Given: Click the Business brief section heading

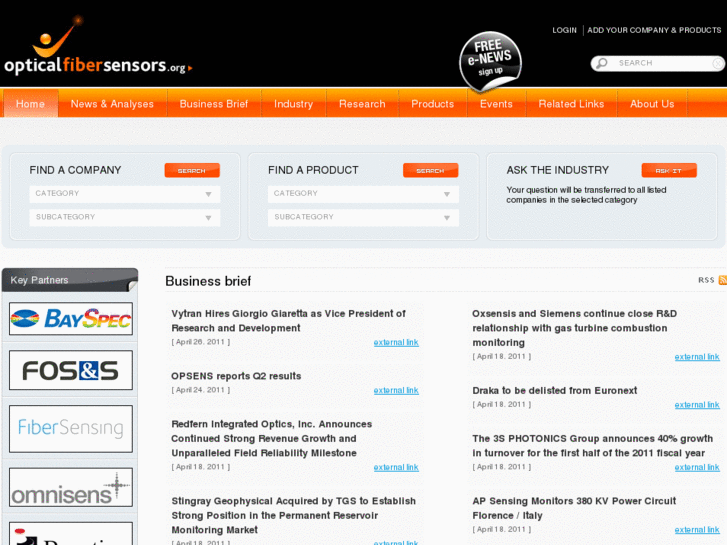Looking at the screenshot, I should coord(208,281).
